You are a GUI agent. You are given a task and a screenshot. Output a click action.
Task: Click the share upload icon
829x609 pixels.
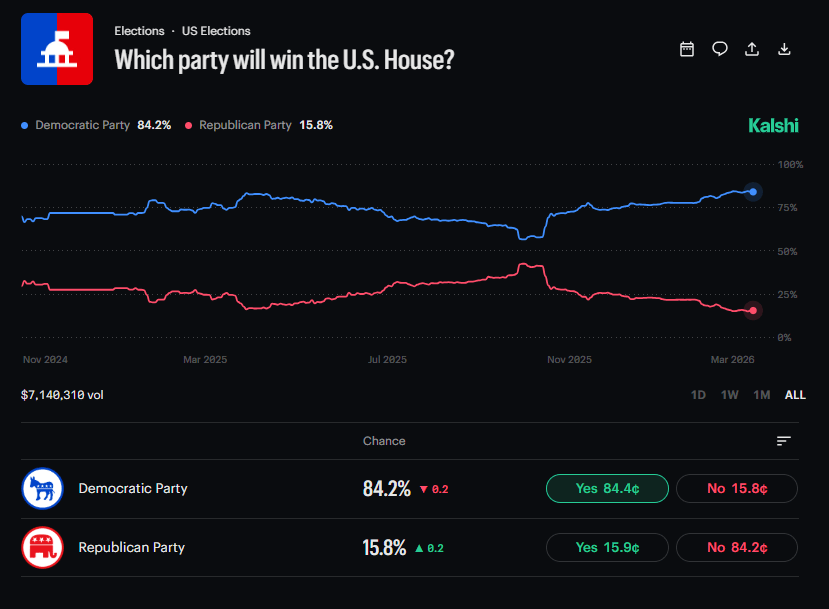tap(752, 49)
